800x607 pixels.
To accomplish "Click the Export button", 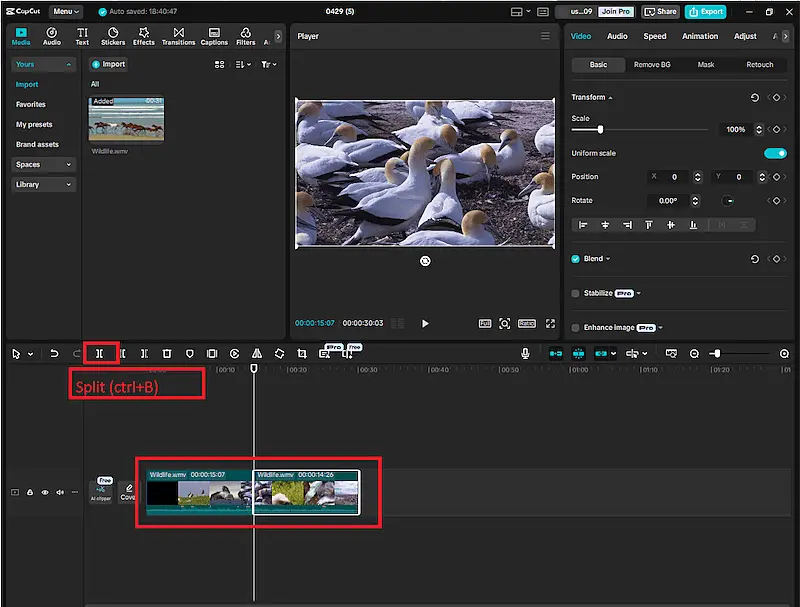I will tap(706, 11).
